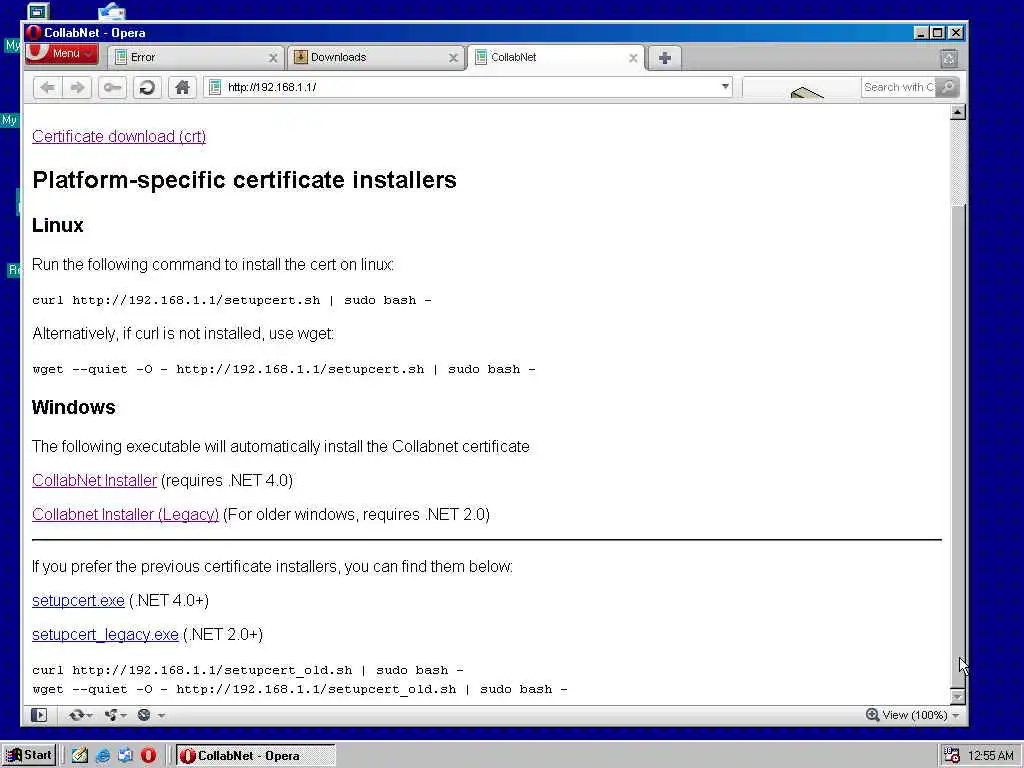Open the Windows Start menu
1024x768 pixels.
pos(29,756)
